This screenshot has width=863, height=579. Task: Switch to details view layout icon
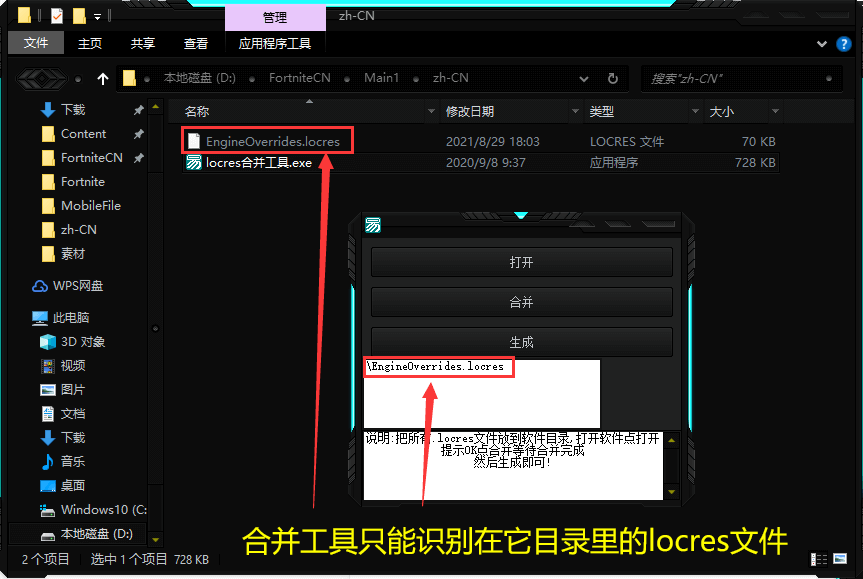pos(819,560)
